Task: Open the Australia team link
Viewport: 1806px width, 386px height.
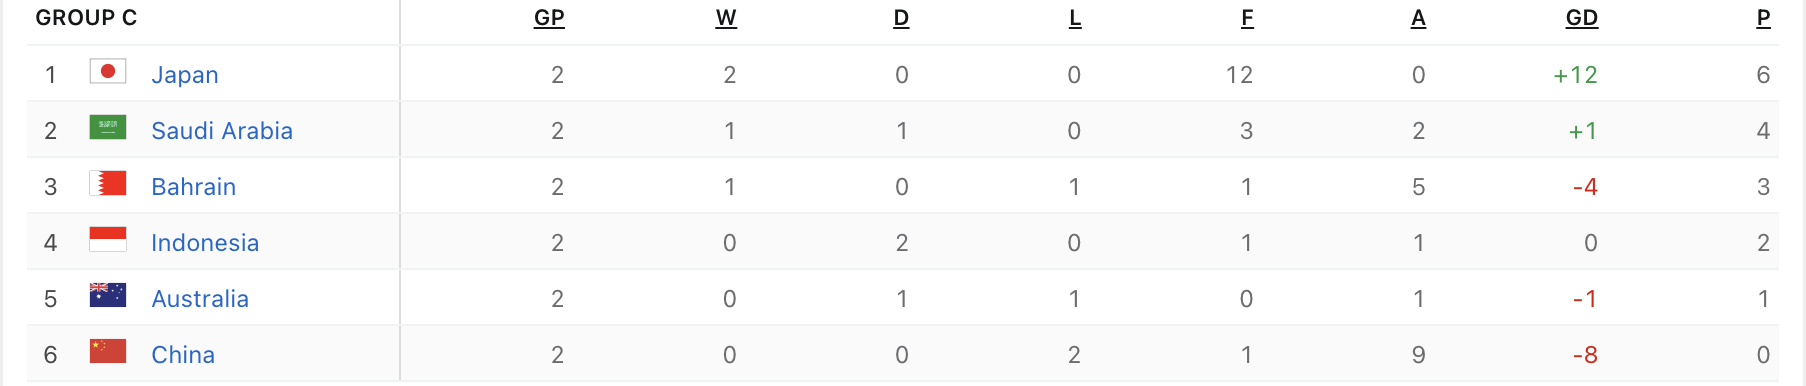Action: point(200,299)
